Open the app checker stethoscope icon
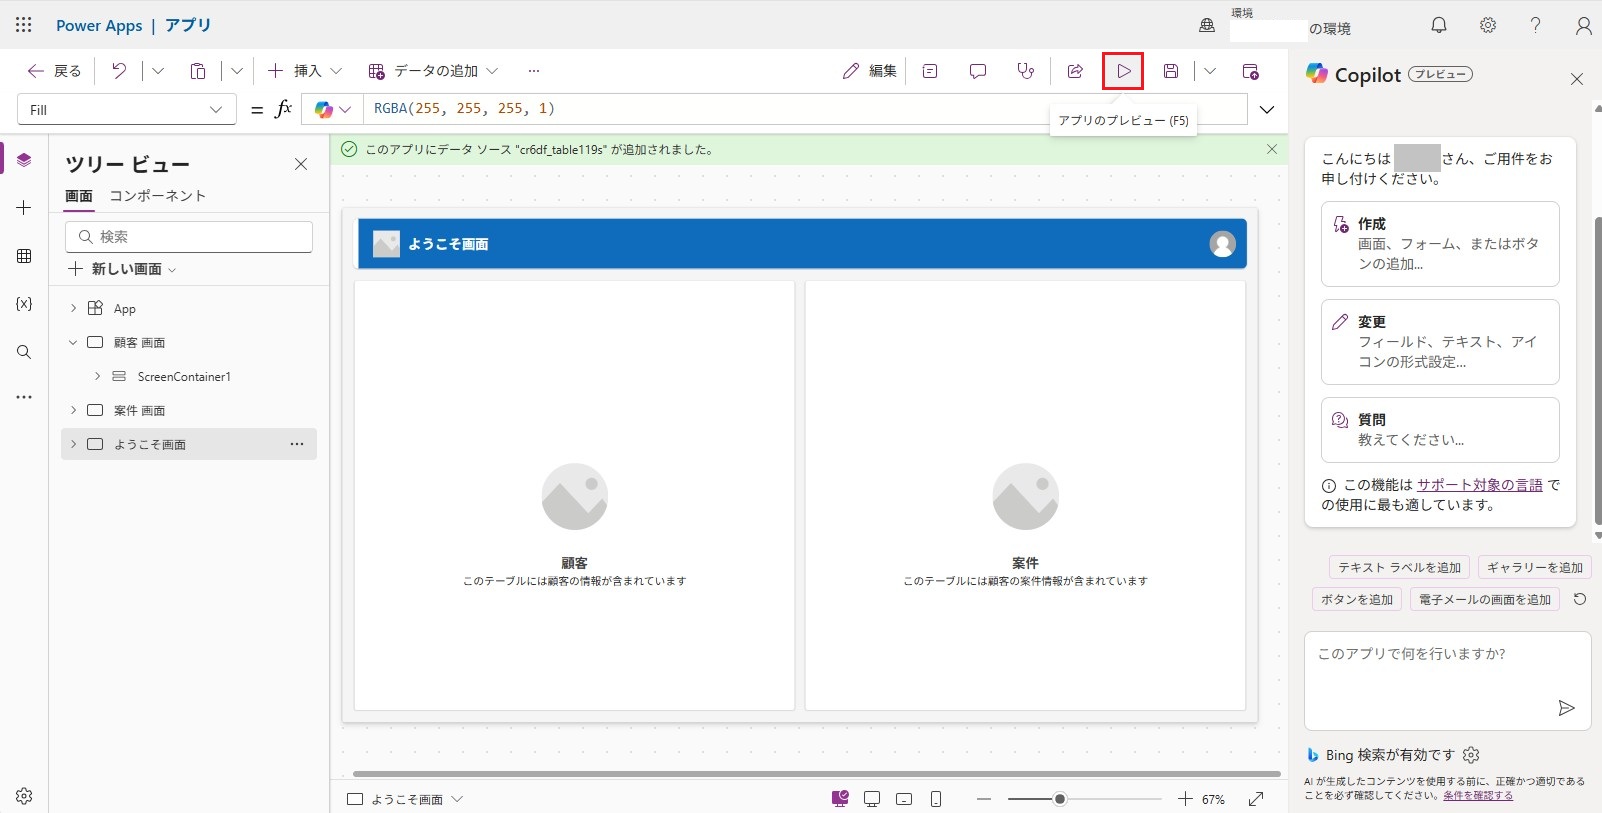The height and width of the screenshot is (813, 1602). coord(1025,71)
